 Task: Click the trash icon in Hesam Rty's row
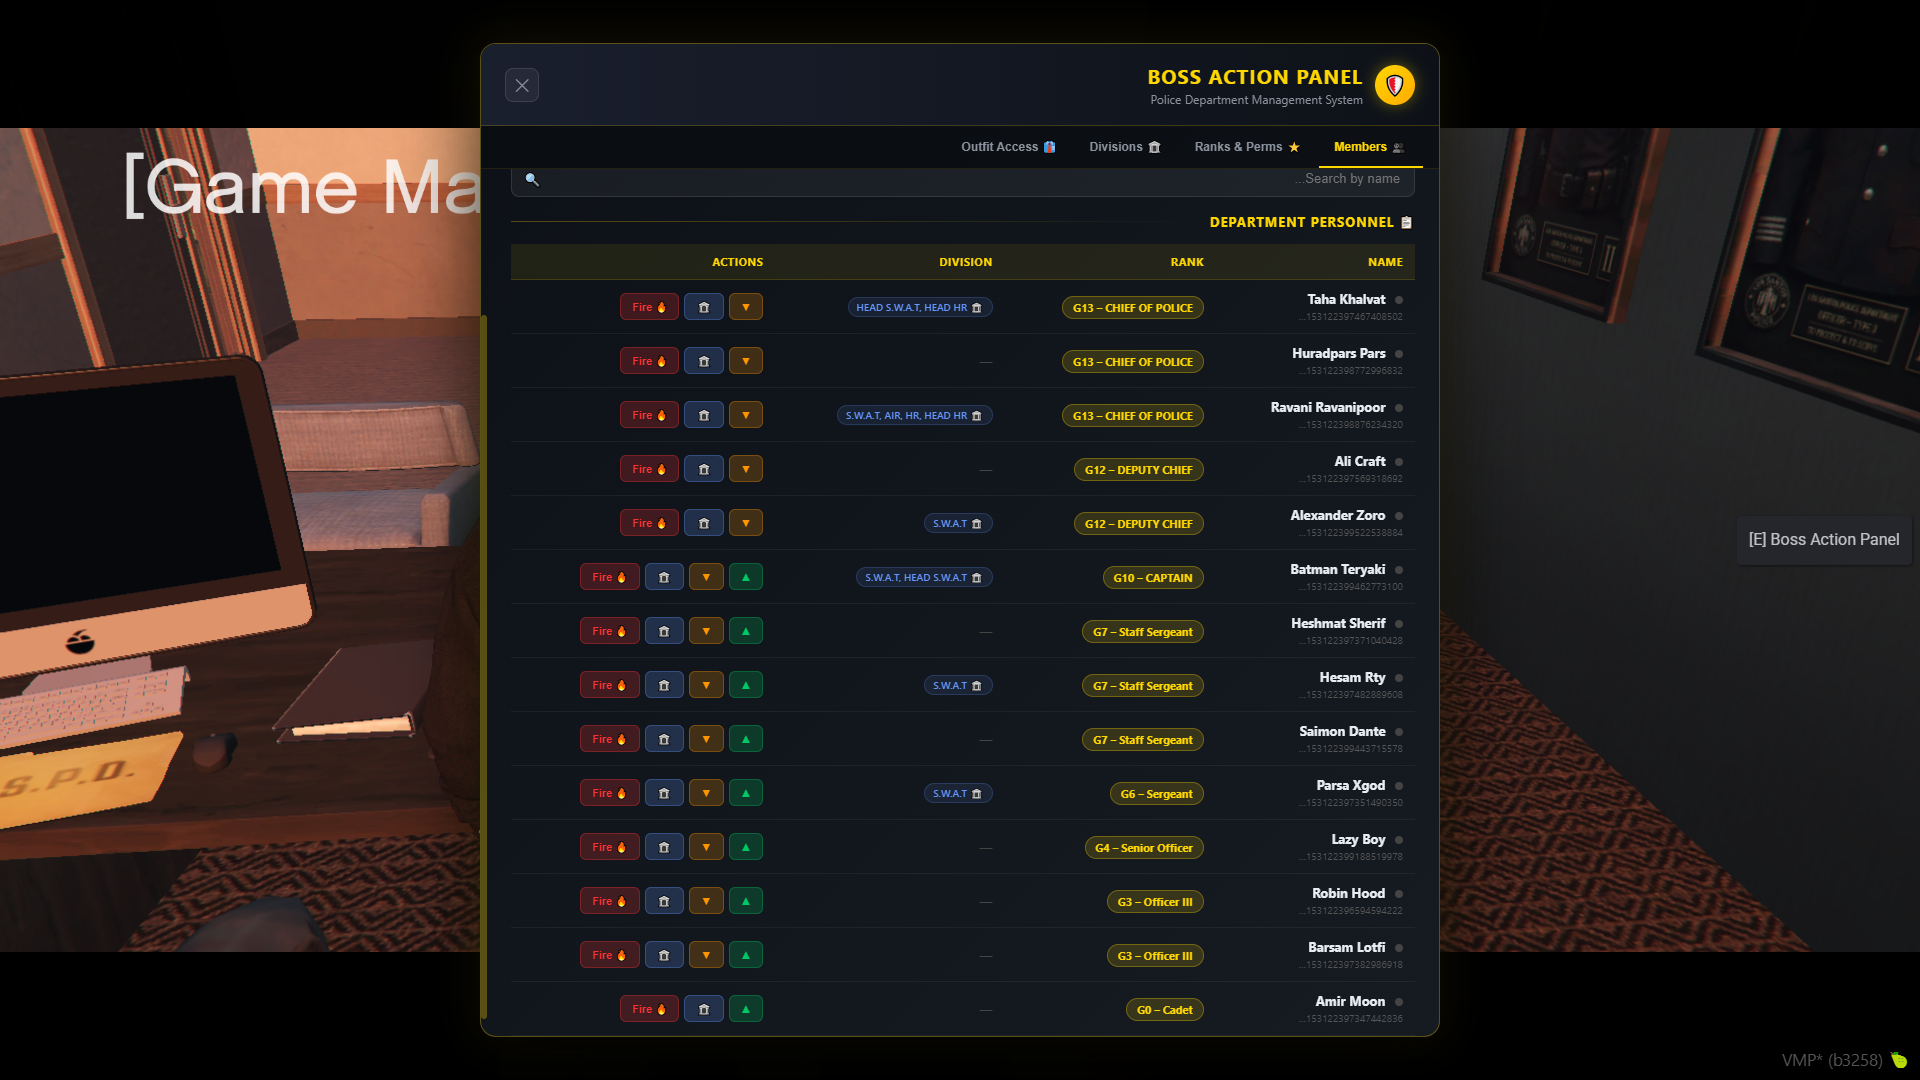click(664, 685)
